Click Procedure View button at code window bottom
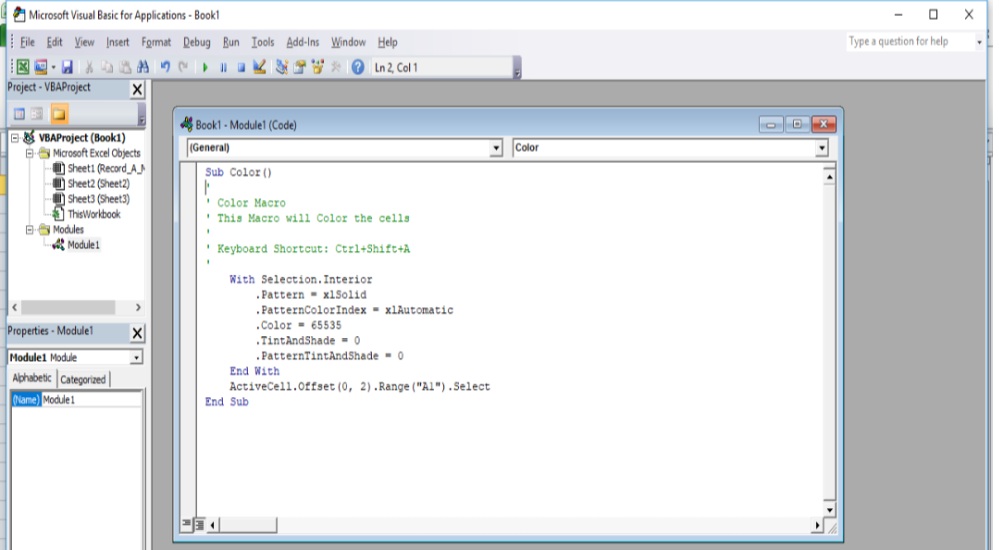This screenshot has width=999, height=550. 187,525
